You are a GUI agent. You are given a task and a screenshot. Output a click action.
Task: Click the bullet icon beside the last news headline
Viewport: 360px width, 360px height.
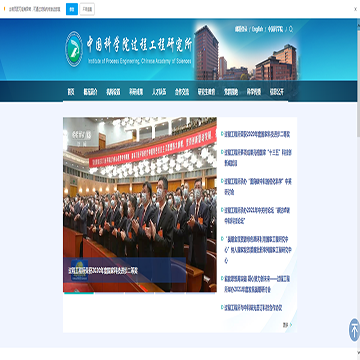pyautogui.click(x=222, y=307)
